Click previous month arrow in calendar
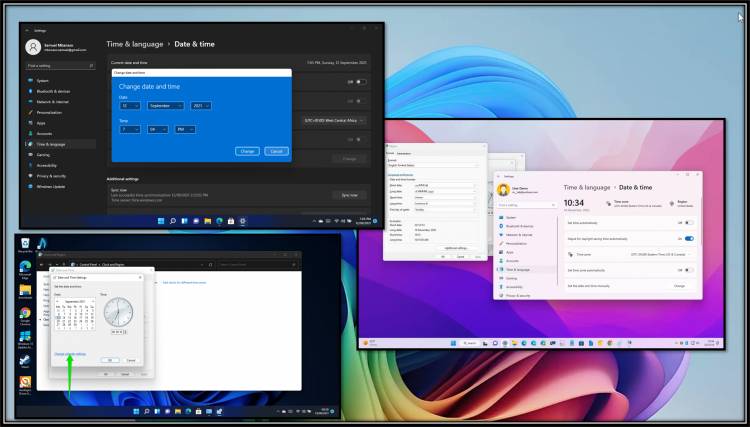The height and width of the screenshot is (427, 750). [57, 301]
